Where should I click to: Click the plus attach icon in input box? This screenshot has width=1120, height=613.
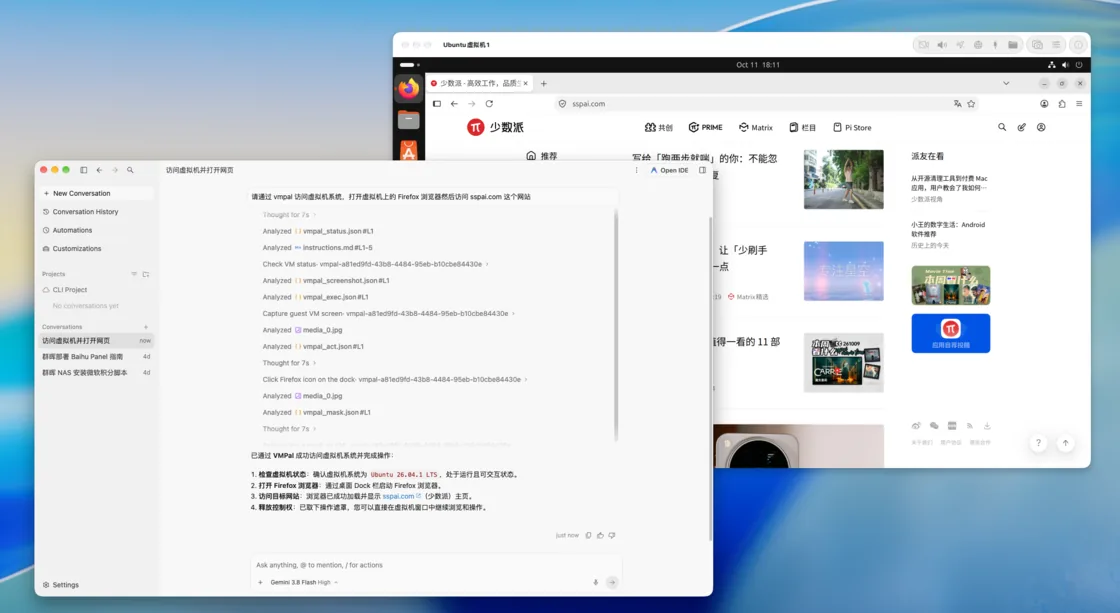coord(260,582)
